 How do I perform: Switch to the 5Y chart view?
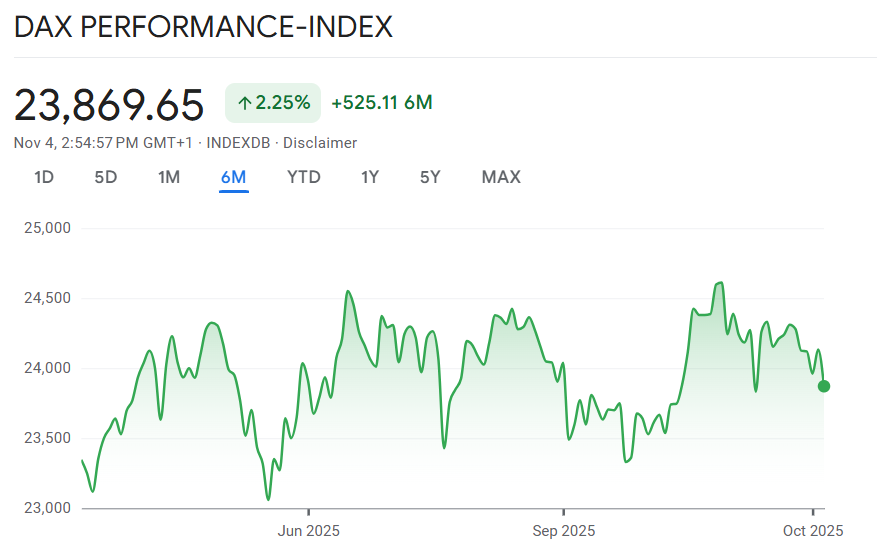click(430, 177)
